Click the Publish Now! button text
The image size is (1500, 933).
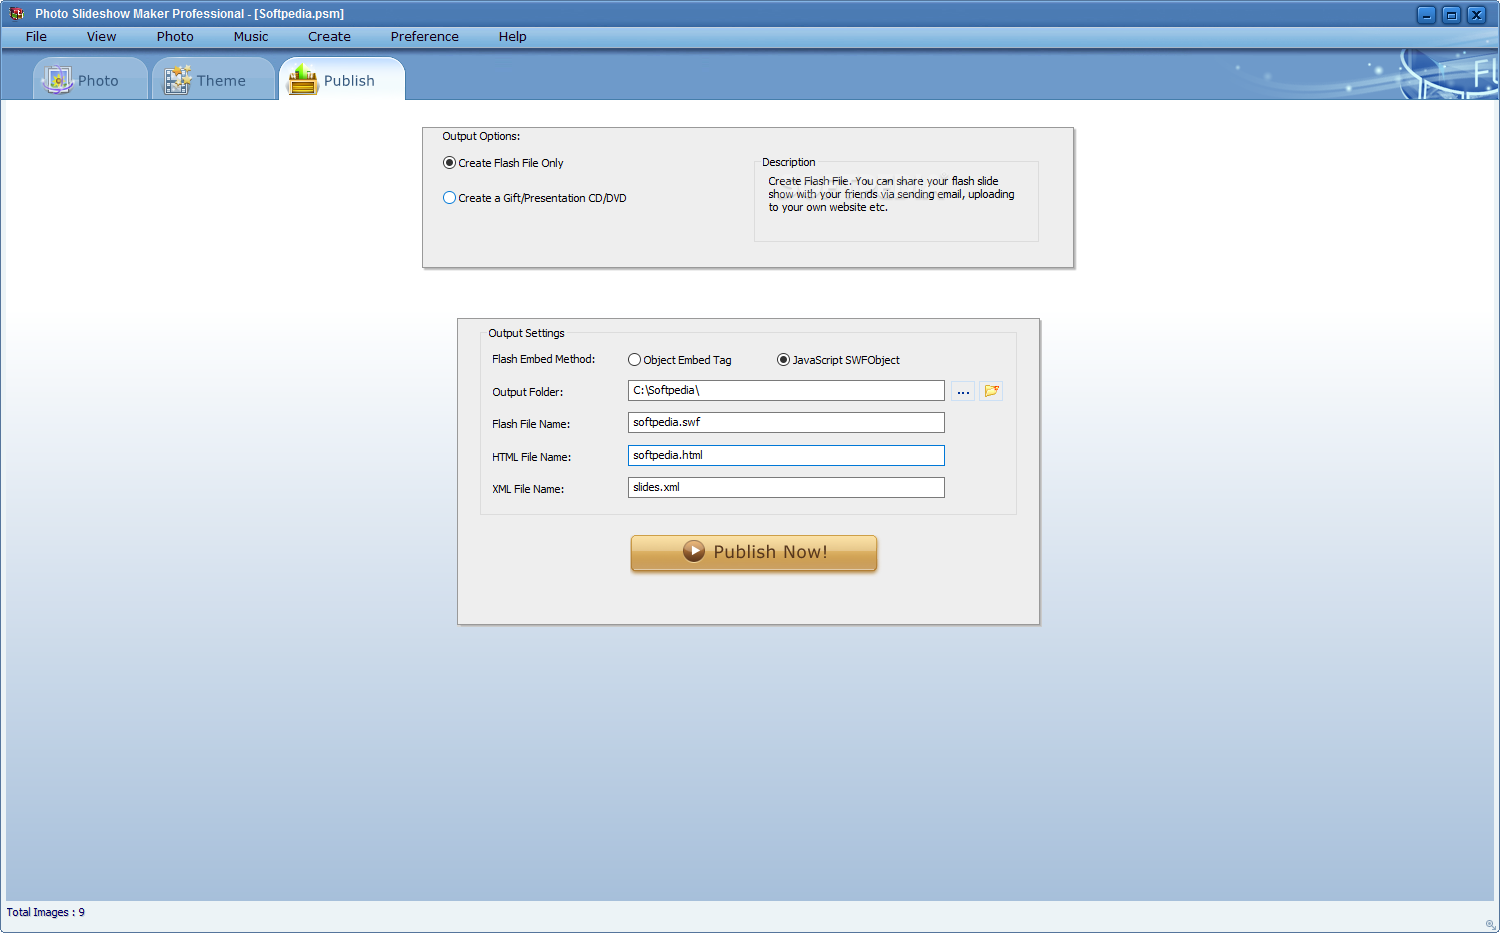[770, 552]
